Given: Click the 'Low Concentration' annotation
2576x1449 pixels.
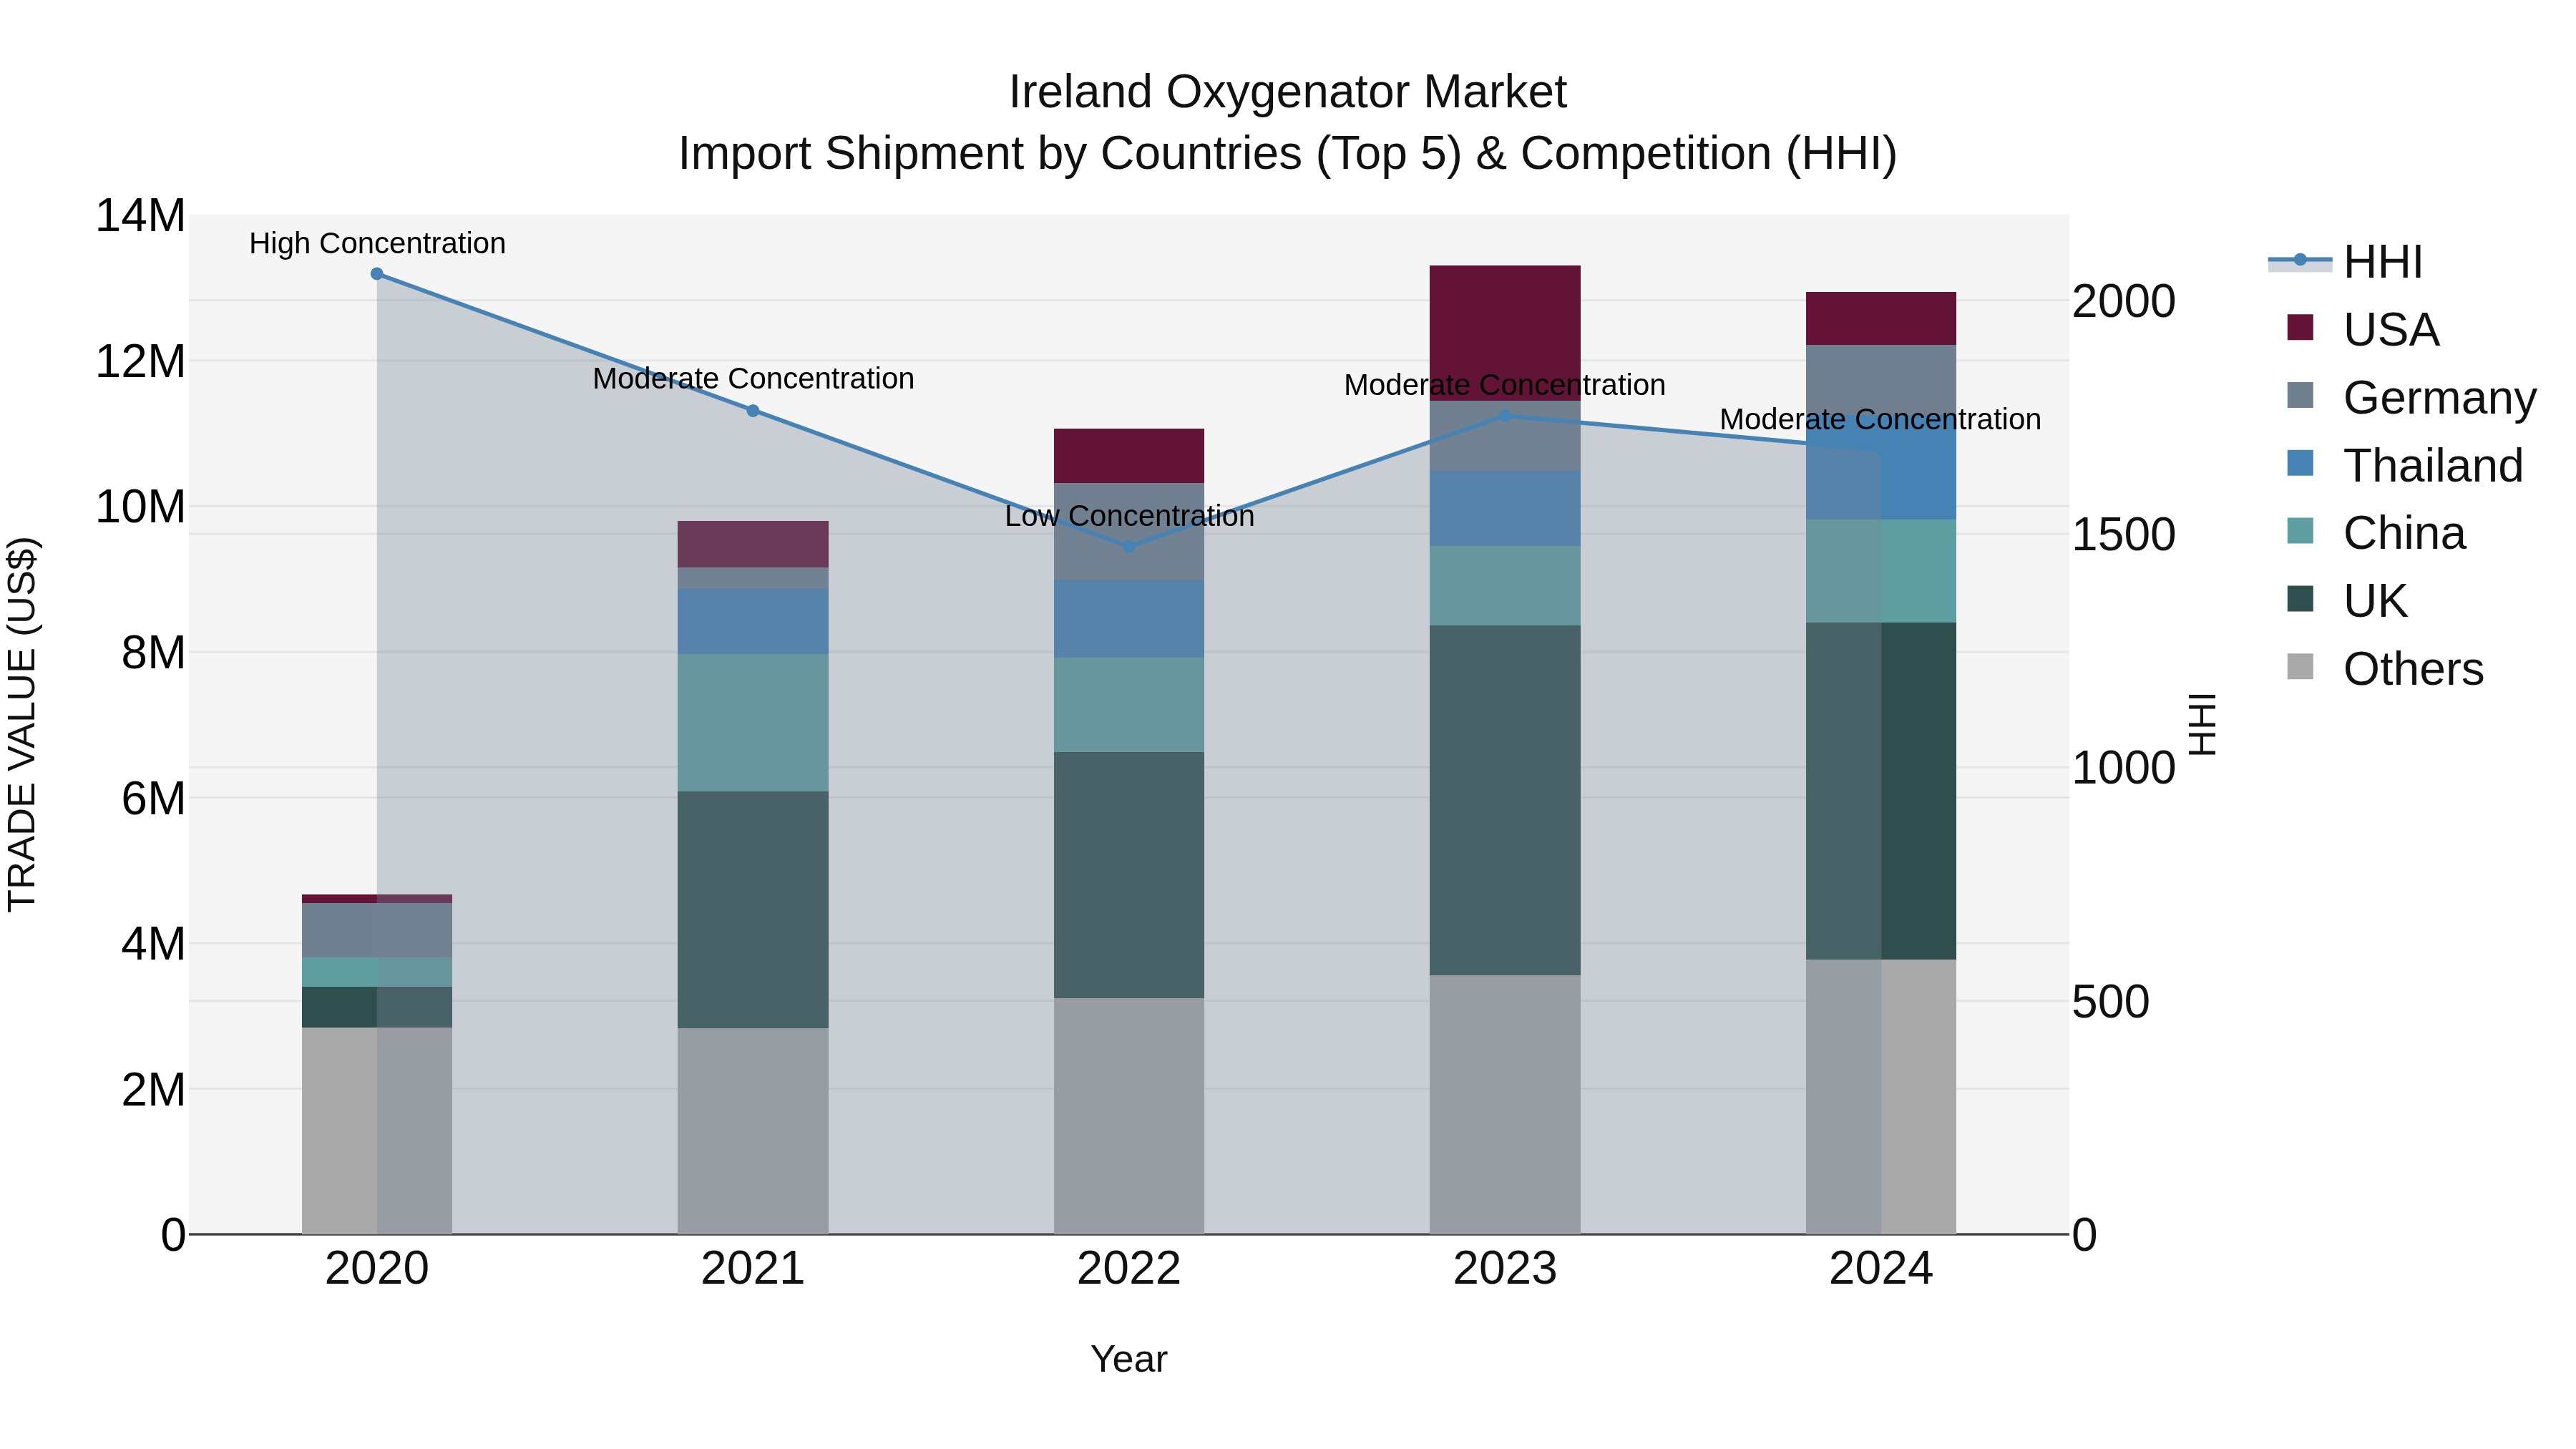Looking at the screenshot, I should pos(1129,517).
